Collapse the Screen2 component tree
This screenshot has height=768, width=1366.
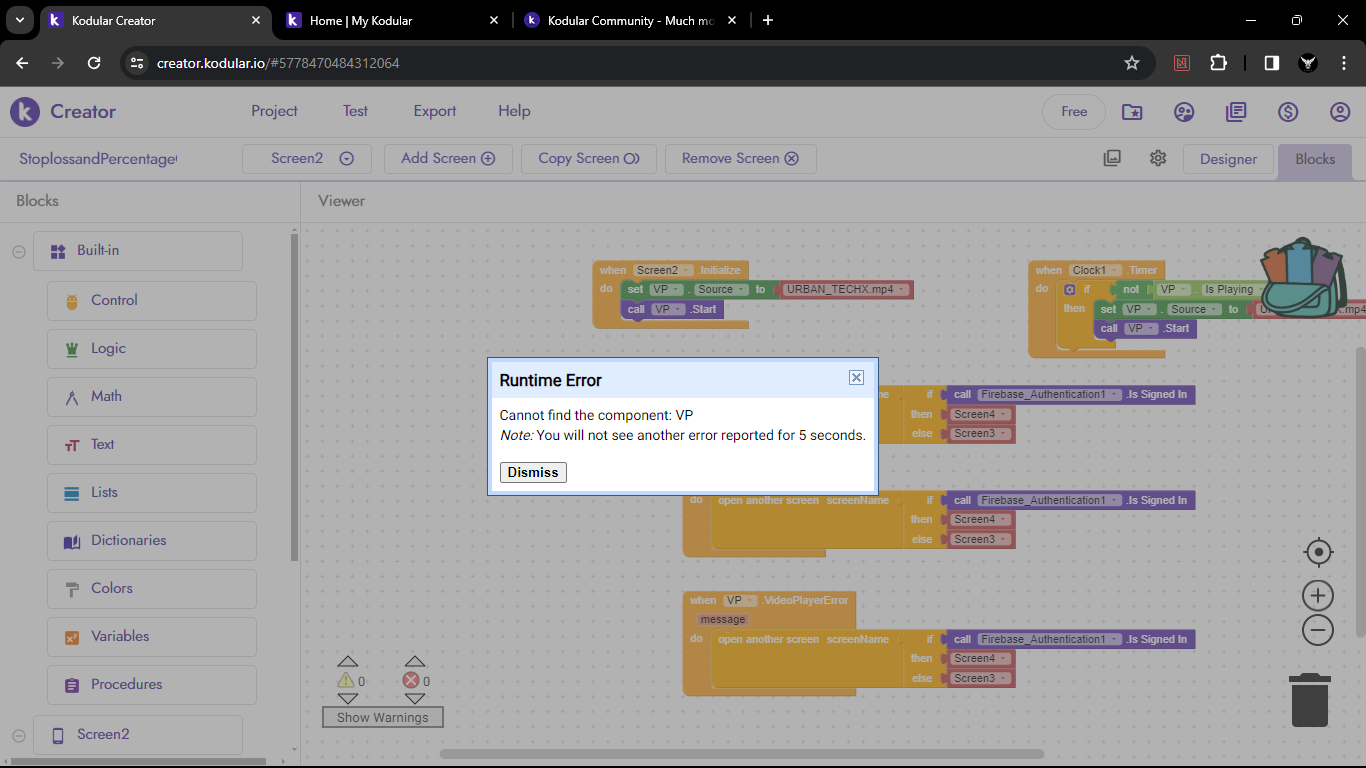tap(19, 735)
